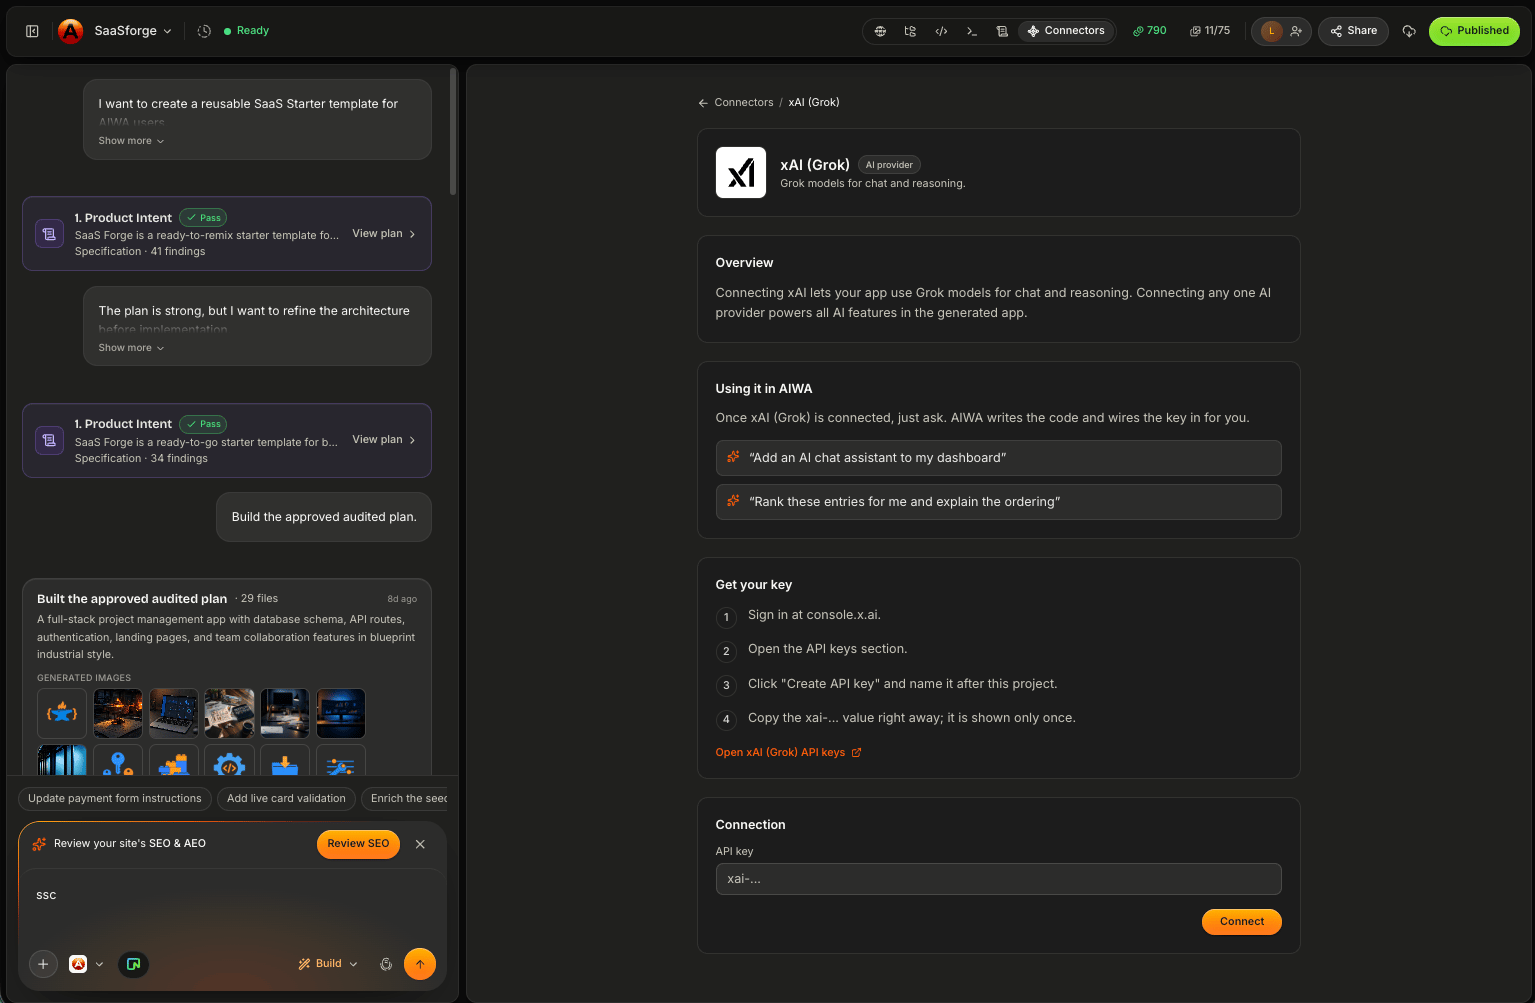
Task: Click the 11/75 images counter
Action: point(1210,31)
